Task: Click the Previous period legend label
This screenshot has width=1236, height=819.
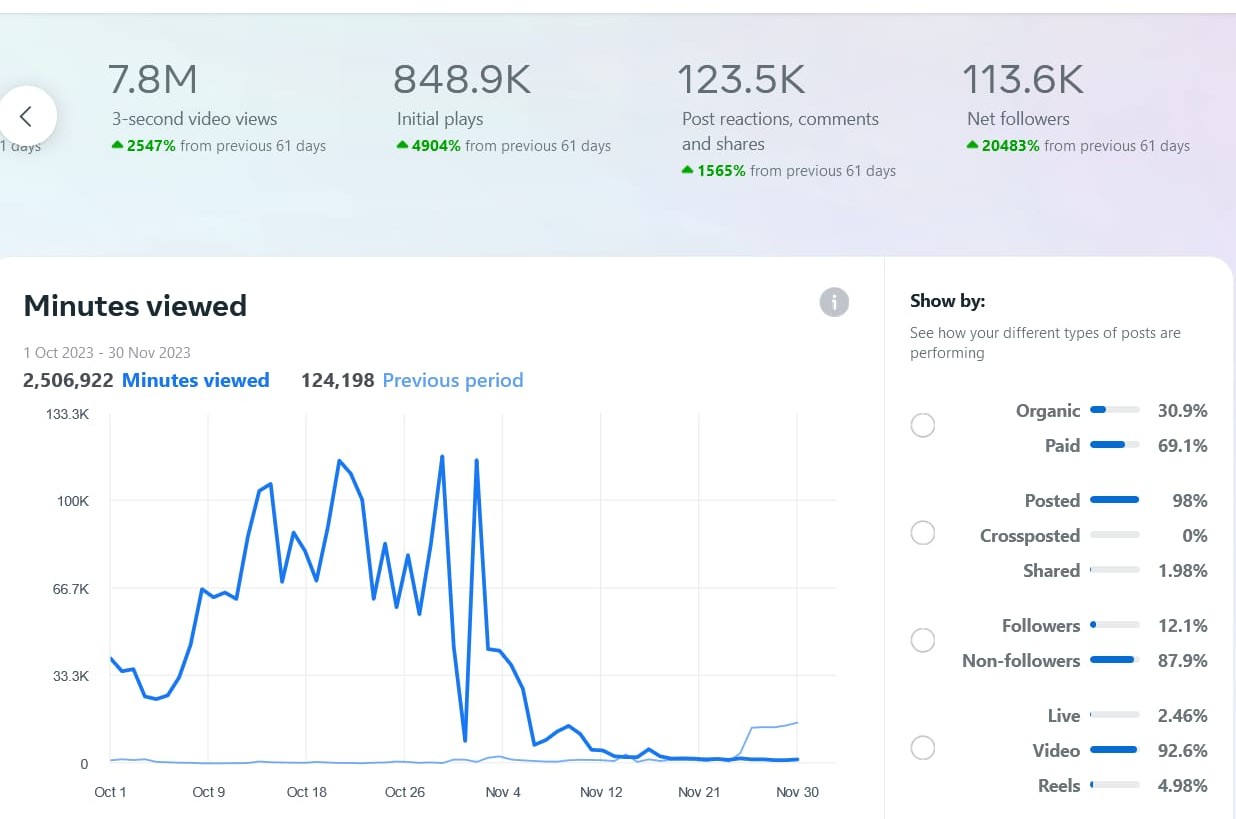Action: (452, 380)
